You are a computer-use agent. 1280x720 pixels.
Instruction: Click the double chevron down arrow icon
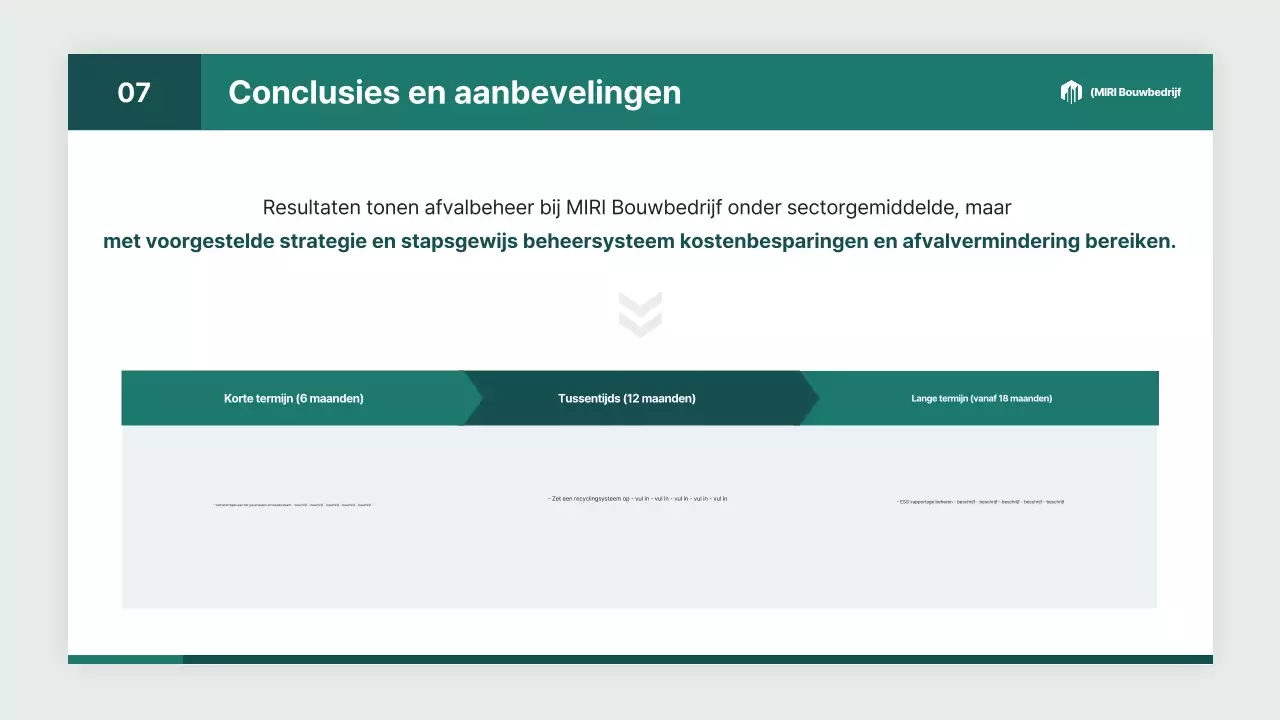click(640, 315)
